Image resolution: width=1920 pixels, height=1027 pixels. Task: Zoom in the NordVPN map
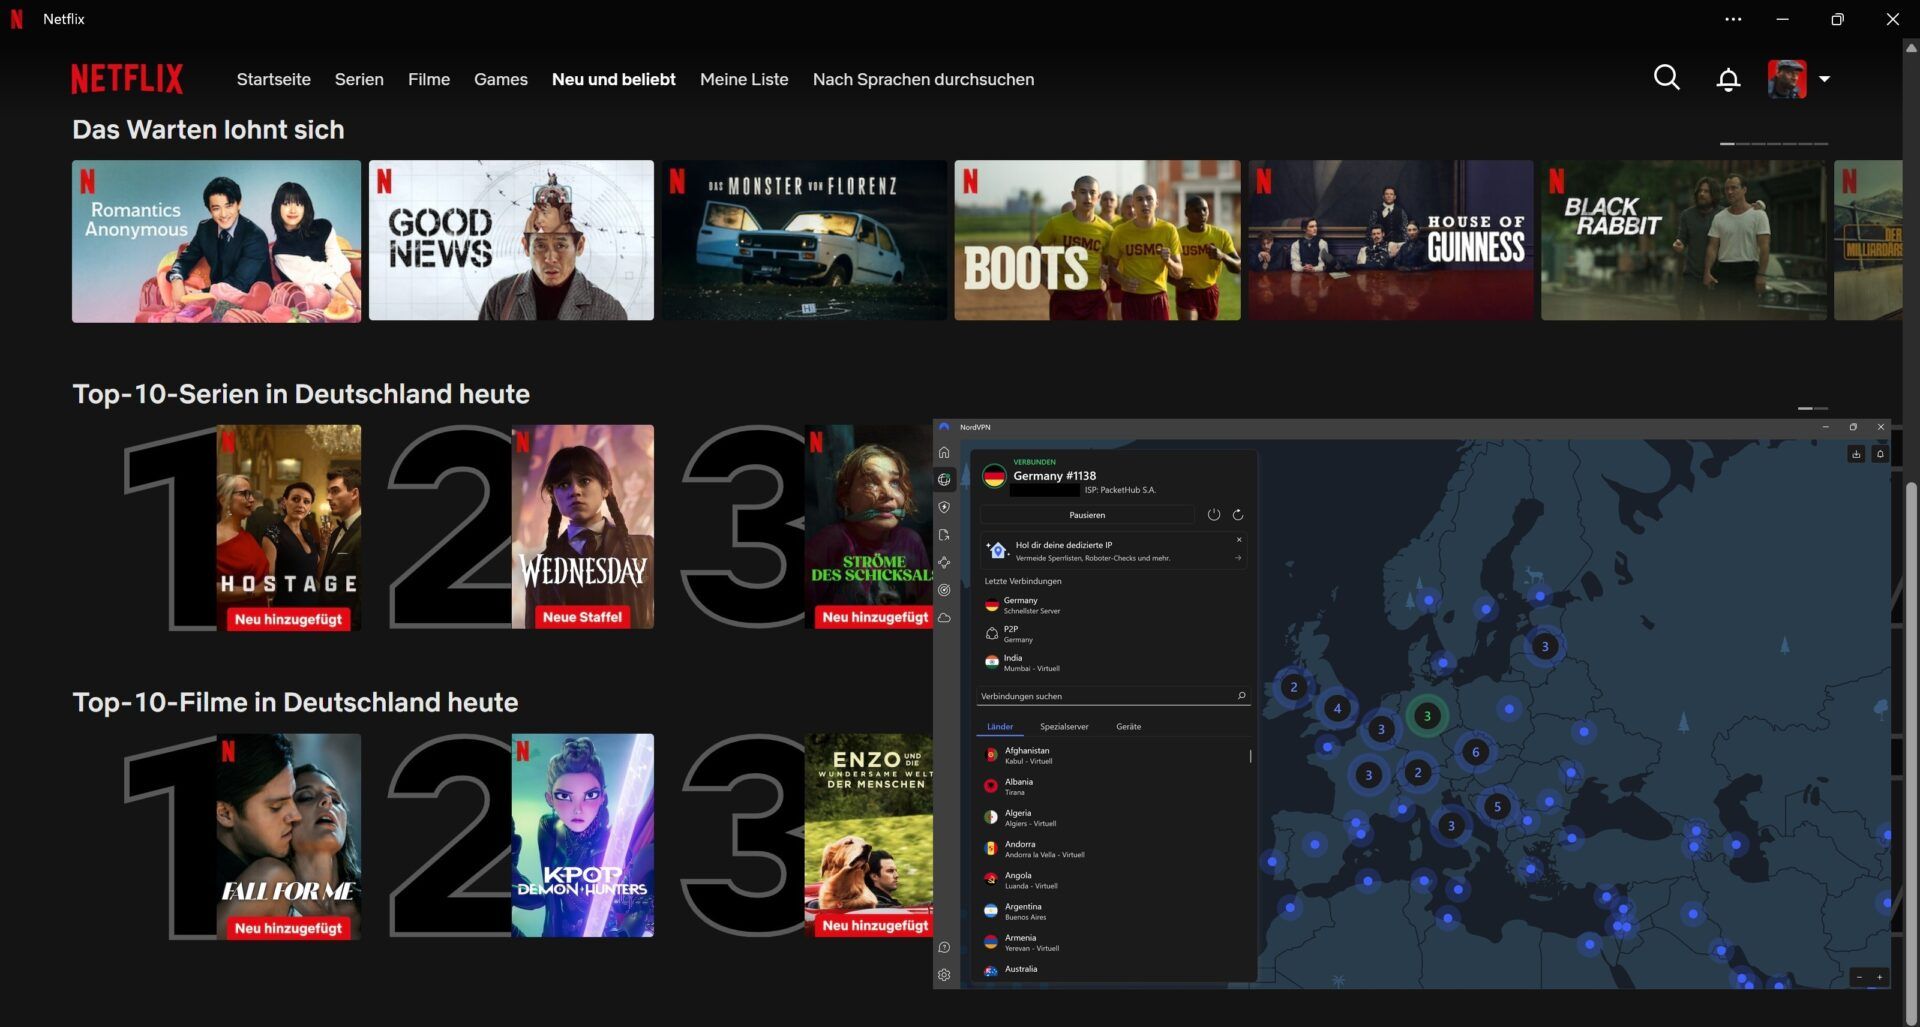coord(1879,977)
